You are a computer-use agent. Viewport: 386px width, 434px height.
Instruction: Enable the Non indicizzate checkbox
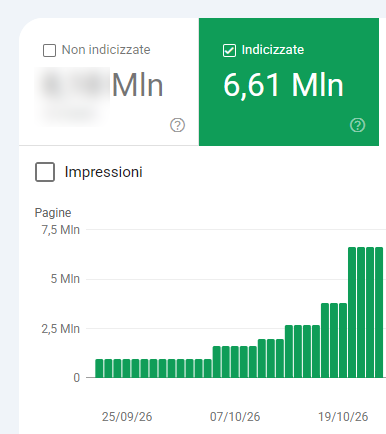[49, 51]
